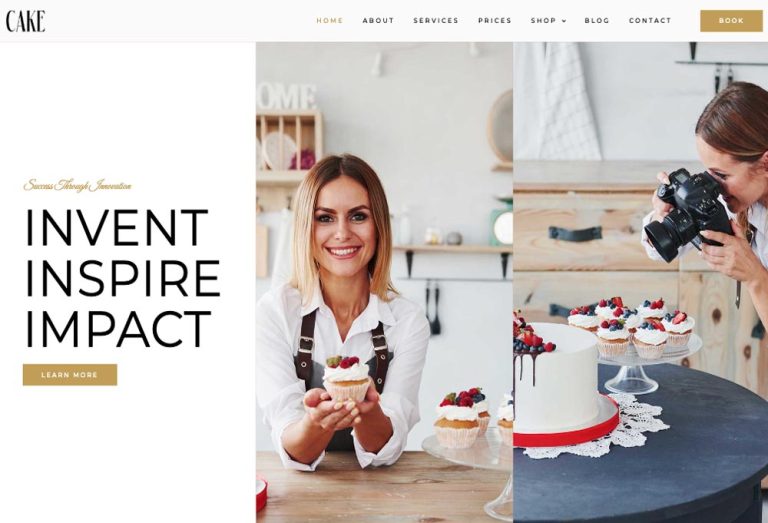Visit the Blog page

click(597, 21)
